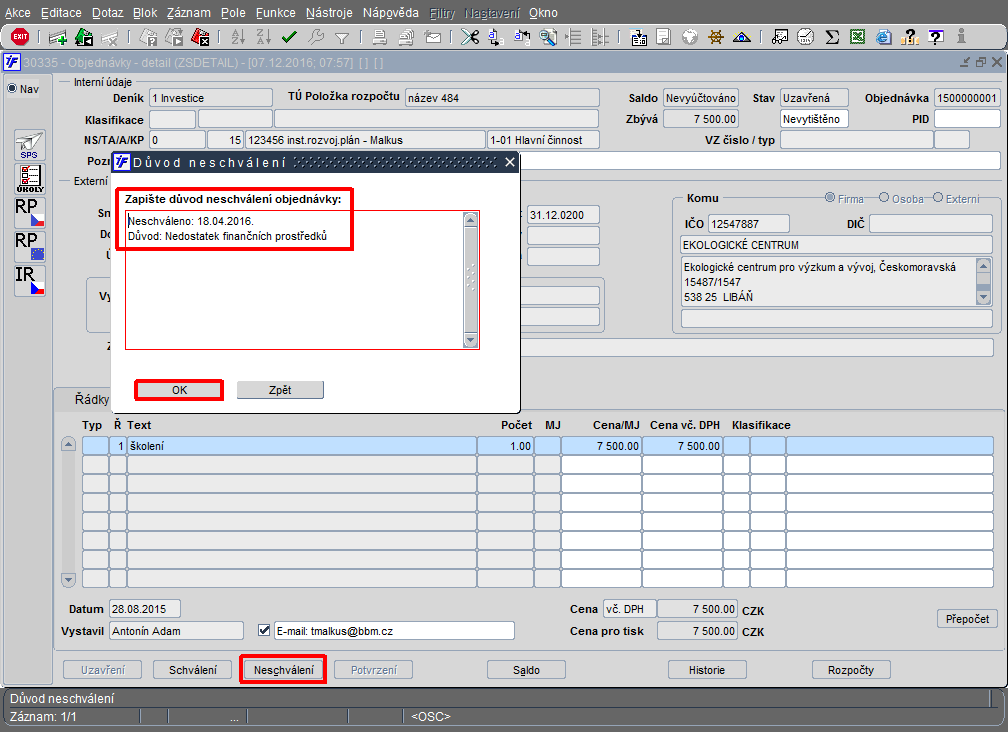
Task: Click the red EXIT stop-sign icon
Action: tap(20, 37)
